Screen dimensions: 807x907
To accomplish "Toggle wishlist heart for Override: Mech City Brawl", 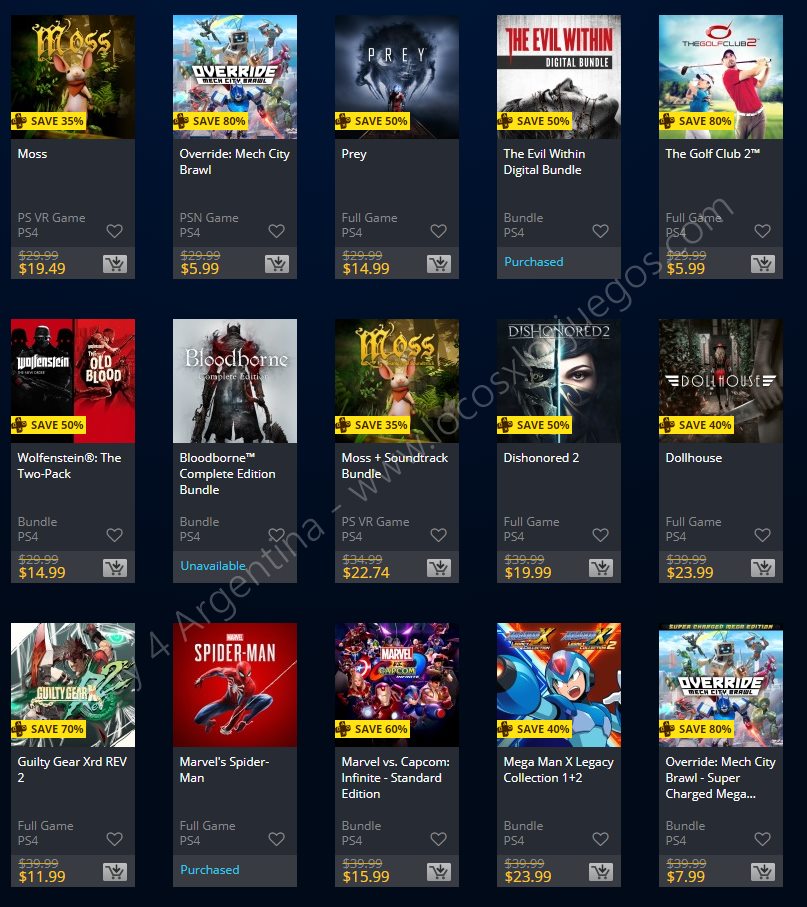I will (x=277, y=231).
